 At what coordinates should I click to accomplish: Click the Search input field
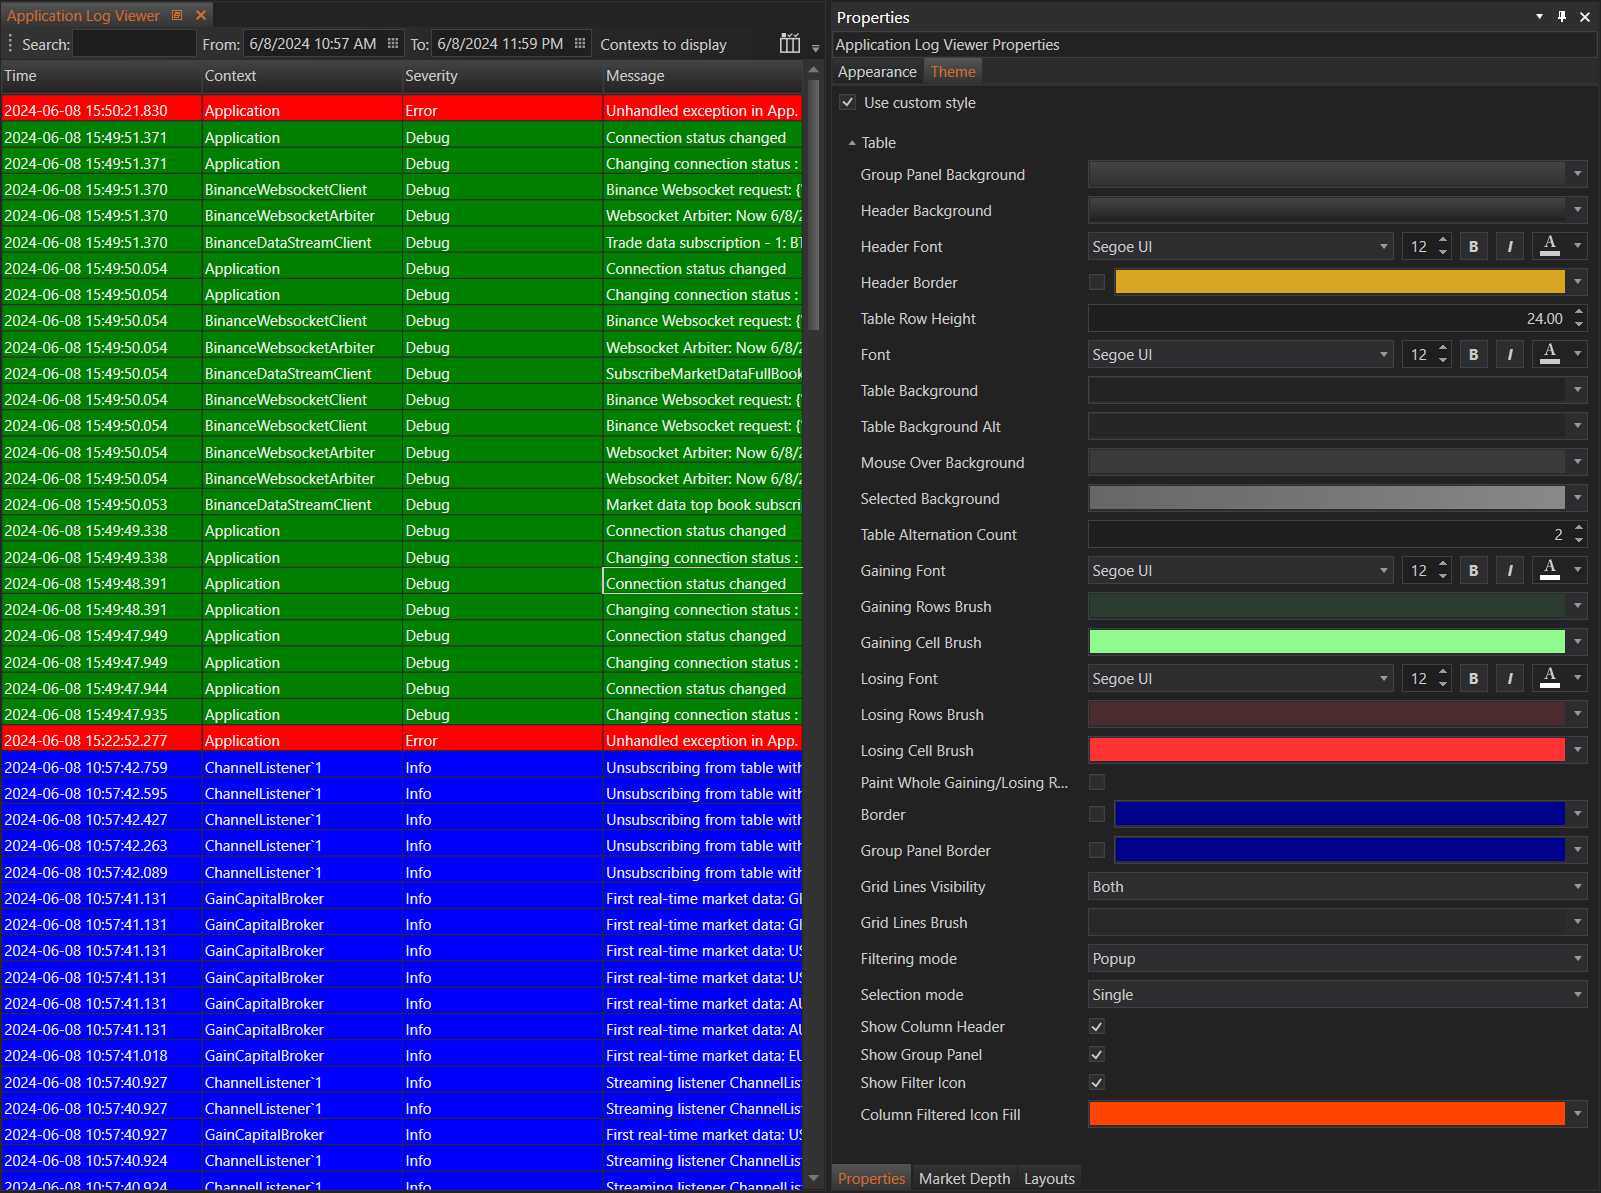134,45
